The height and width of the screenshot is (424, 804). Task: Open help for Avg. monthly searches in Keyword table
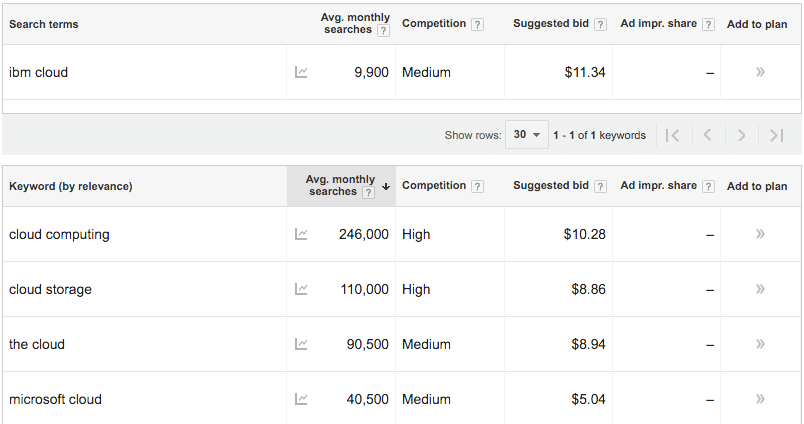pos(368,193)
